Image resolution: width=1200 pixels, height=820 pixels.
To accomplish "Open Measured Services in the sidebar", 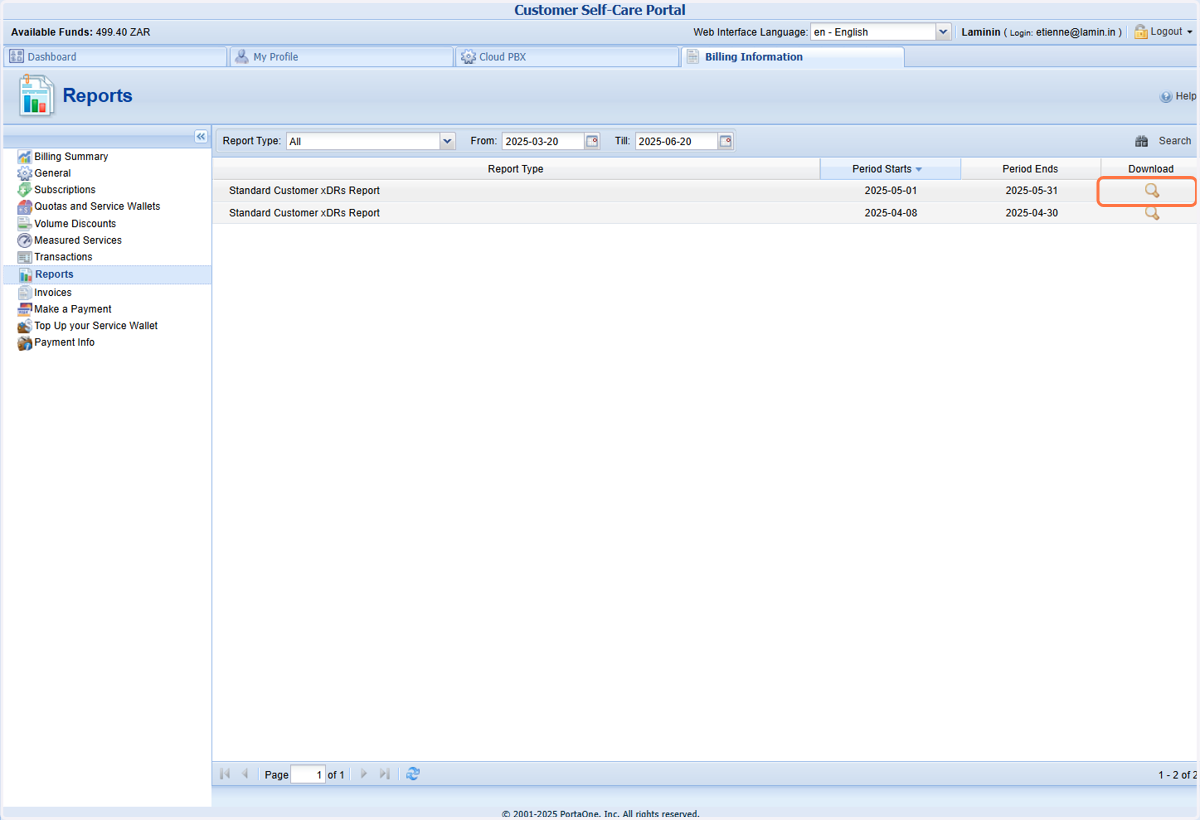I will [78, 240].
